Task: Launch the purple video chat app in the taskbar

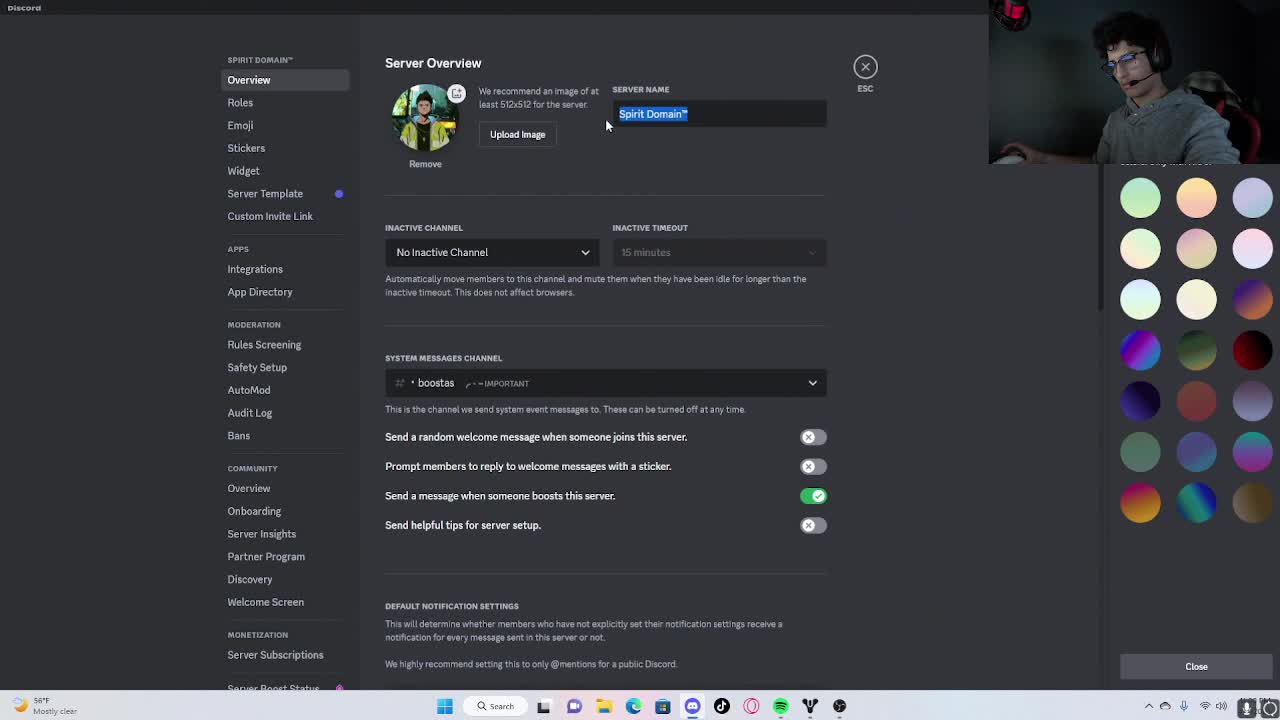Action: coord(574,706)
